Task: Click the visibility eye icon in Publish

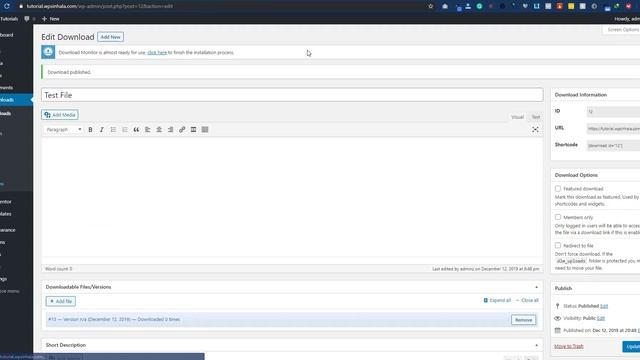Action: [x=558, y=318]
